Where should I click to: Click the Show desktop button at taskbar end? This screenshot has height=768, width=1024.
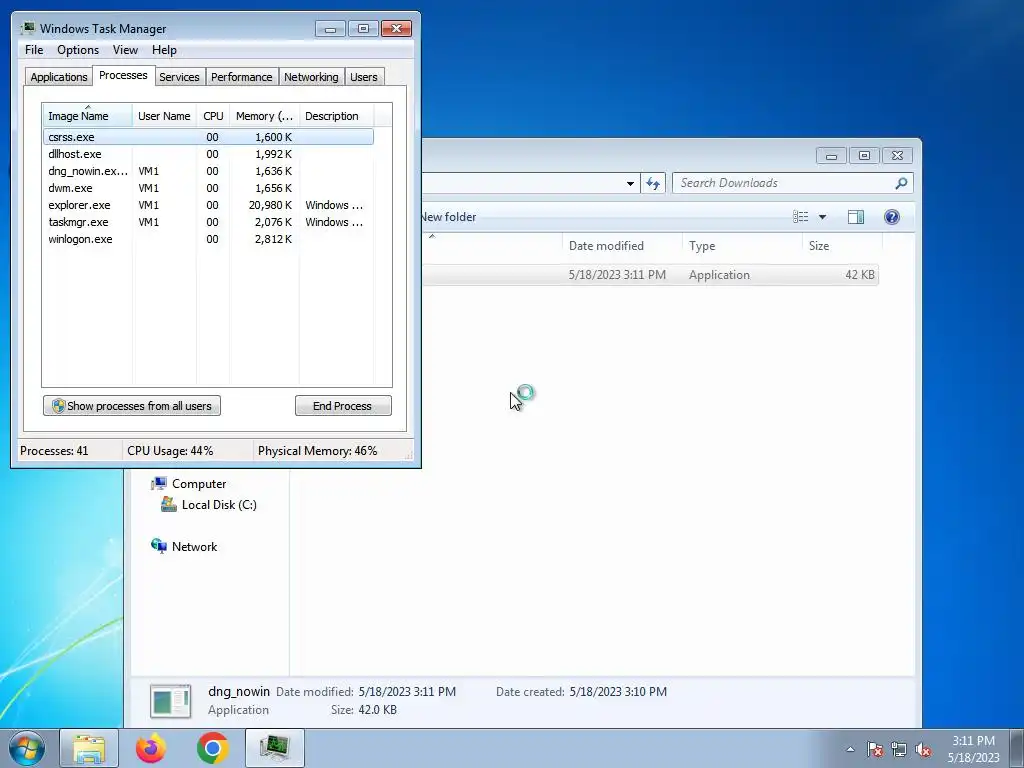tap(1016, 748)
